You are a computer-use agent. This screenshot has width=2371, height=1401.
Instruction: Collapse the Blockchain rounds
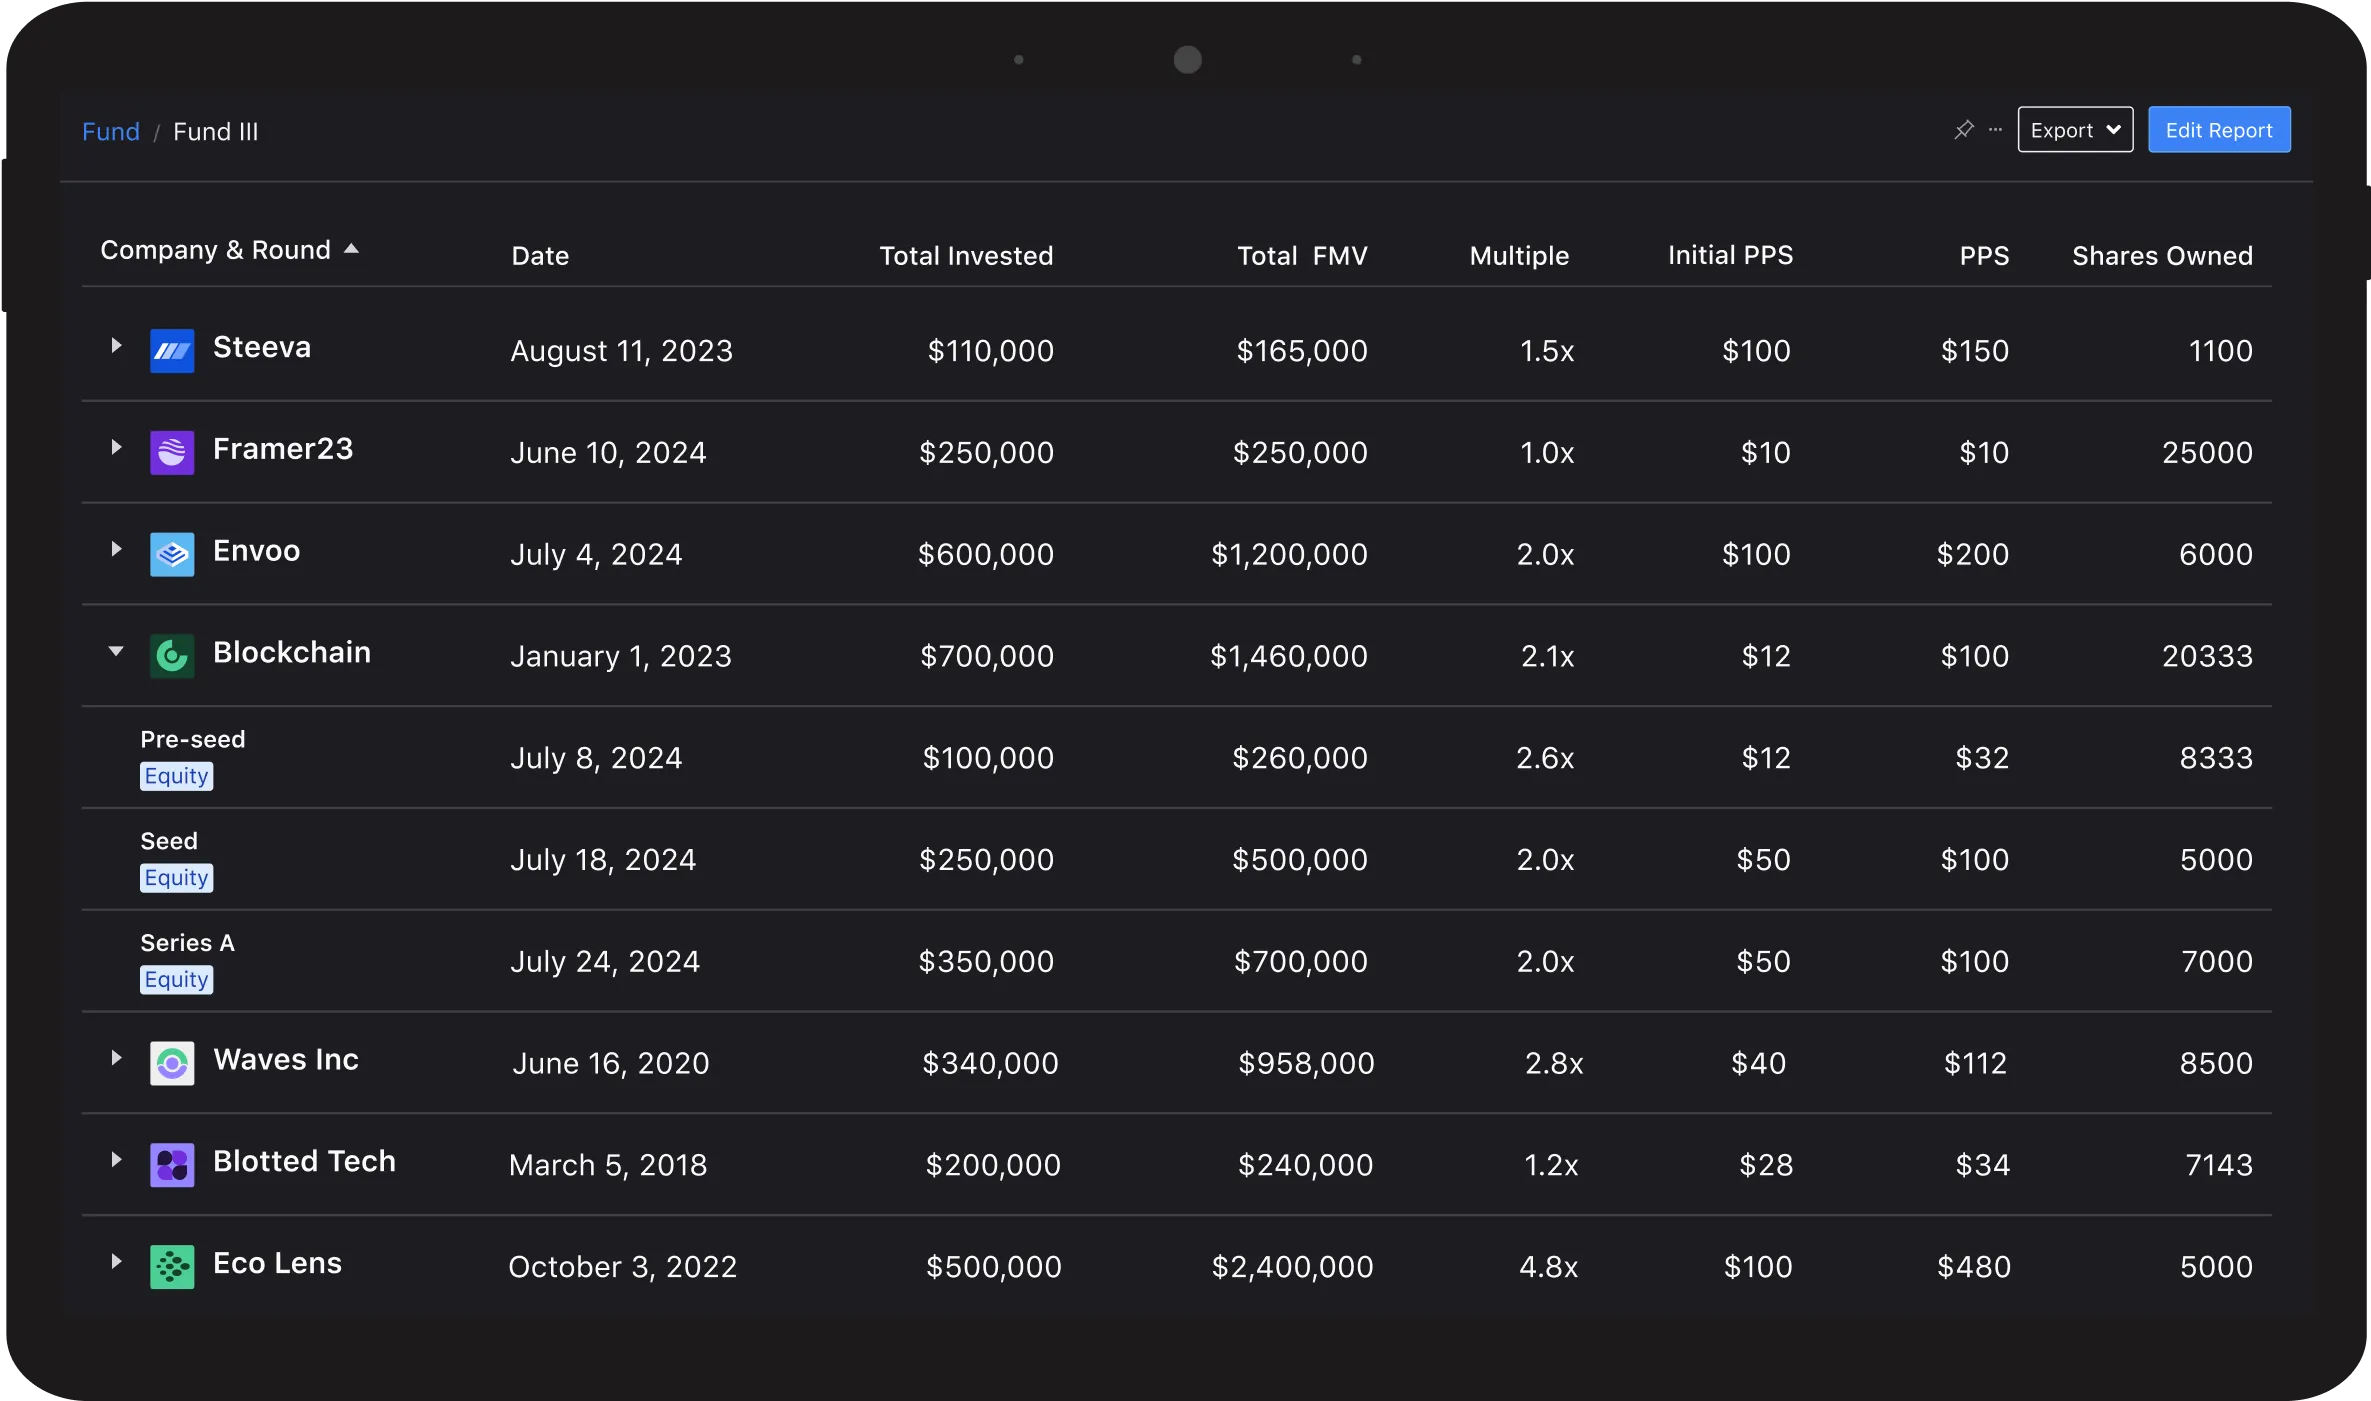[x=116, y=651]
